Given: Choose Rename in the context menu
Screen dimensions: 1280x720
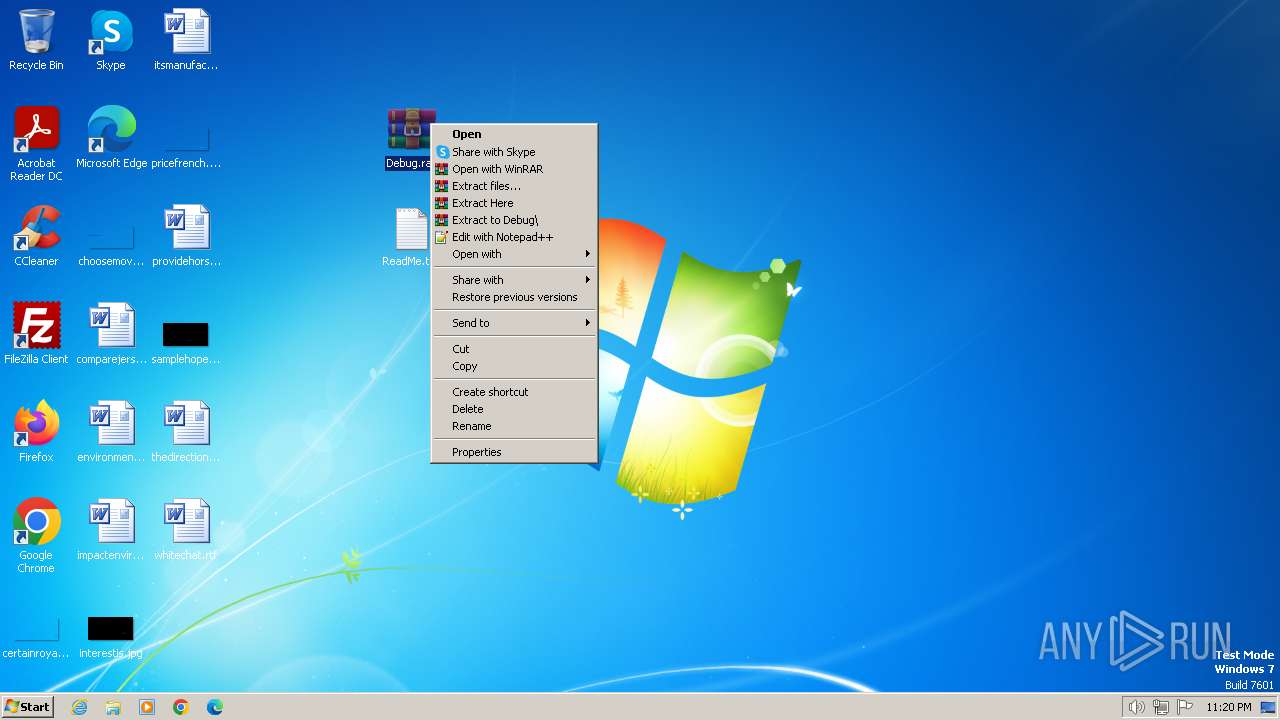Looking at the screenshot, I should (x=514, y=426).
